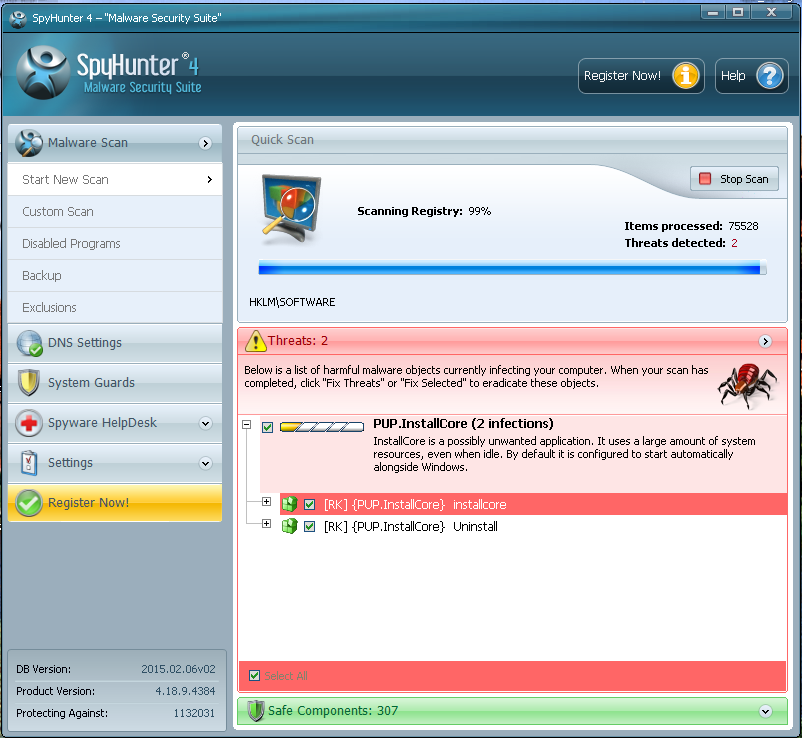The width and height of the screenshot is (802, 738).
Task: Expand the installcore infection row
Action: click(x=266, y=501)
